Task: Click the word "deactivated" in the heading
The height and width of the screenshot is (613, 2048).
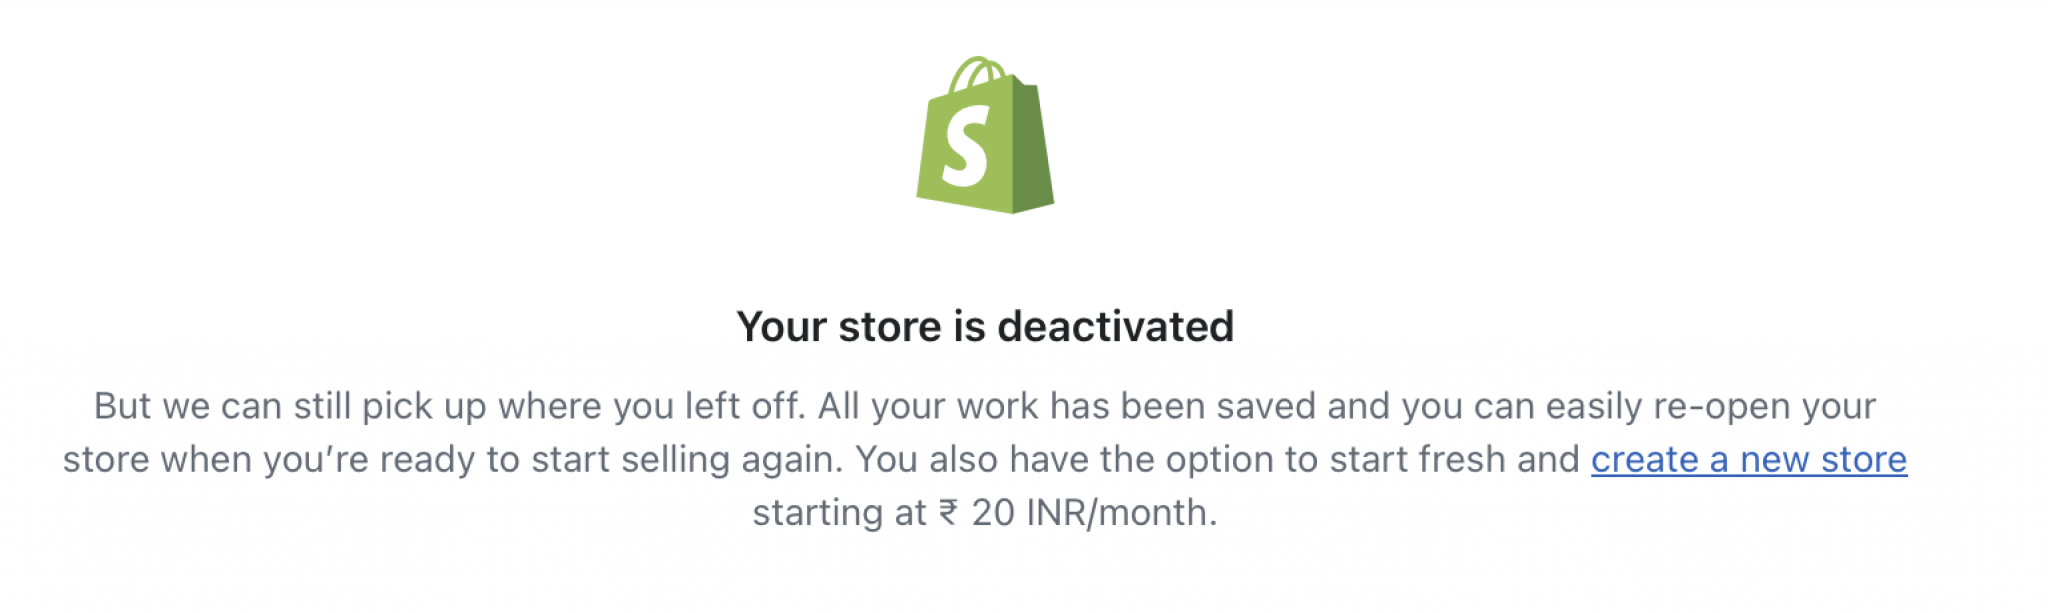Action: tap(1115, 327)
